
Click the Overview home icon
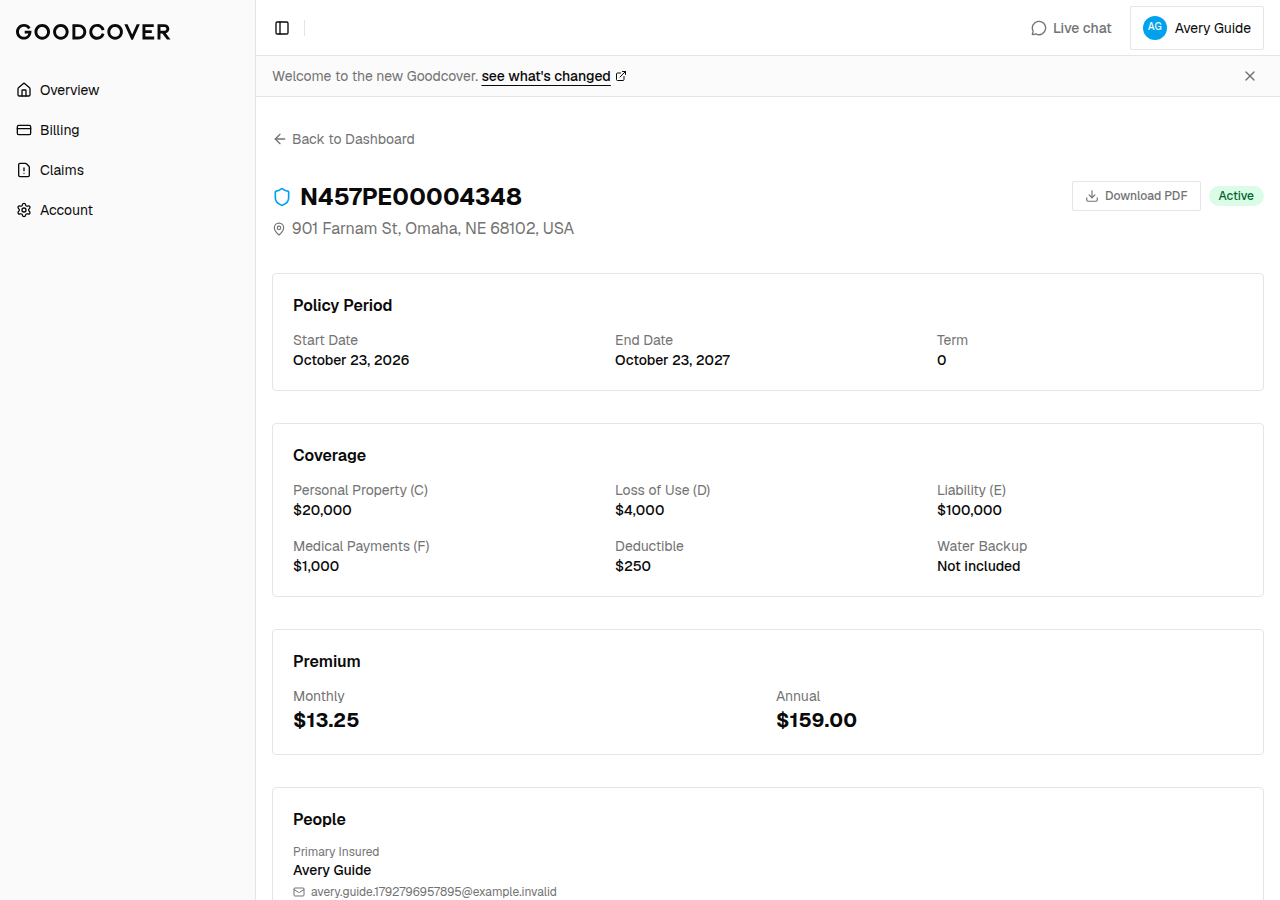[x=24, y=90]
